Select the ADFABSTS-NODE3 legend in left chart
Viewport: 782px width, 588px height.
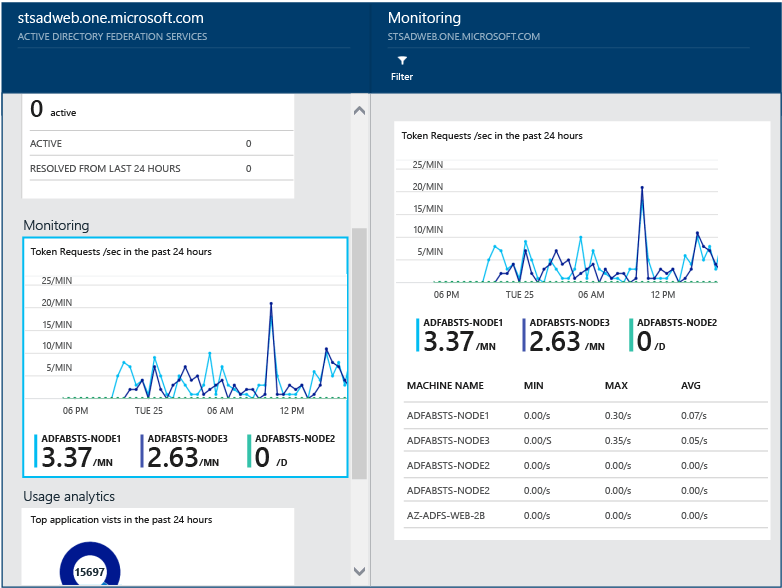186,451
